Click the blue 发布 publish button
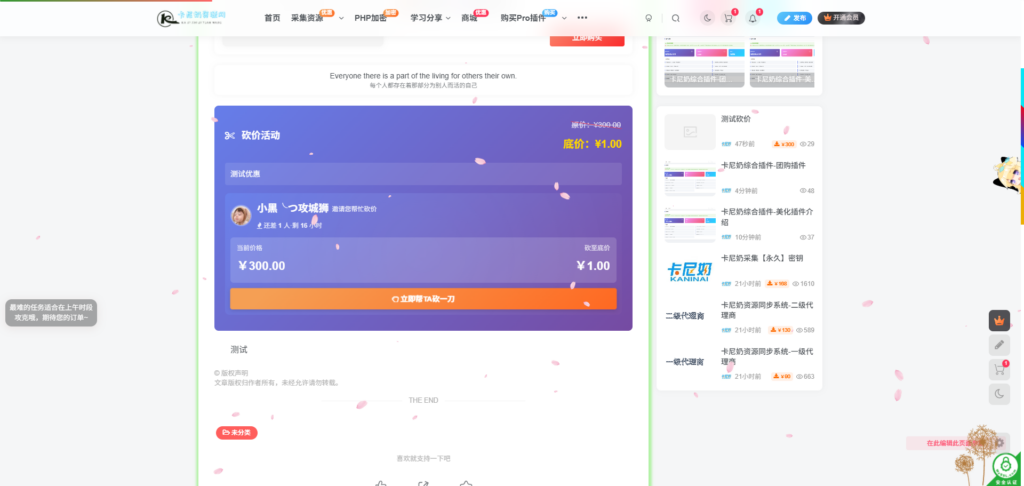The image size is (1024, 486). pyautogui.click(x=795, y=18)
